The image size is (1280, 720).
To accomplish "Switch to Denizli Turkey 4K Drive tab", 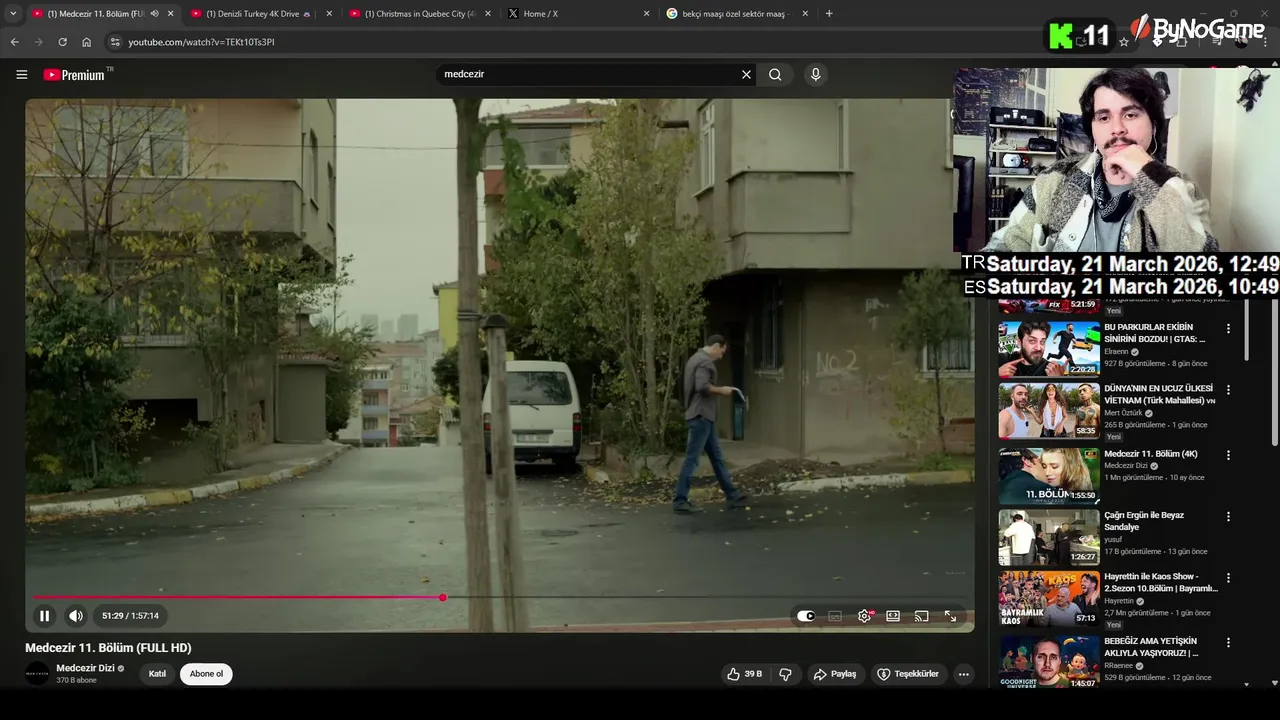I will tap(259, 14).
